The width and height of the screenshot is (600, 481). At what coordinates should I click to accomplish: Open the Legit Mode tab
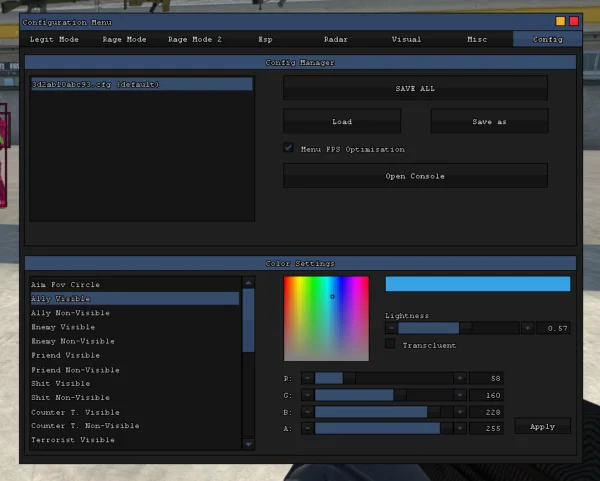[x=54, y=39]
